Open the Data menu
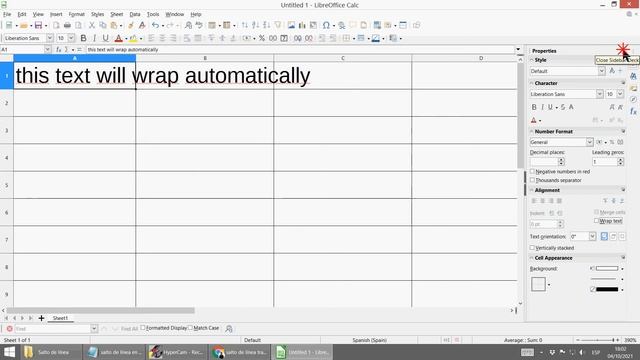 (x=135, y=14)
